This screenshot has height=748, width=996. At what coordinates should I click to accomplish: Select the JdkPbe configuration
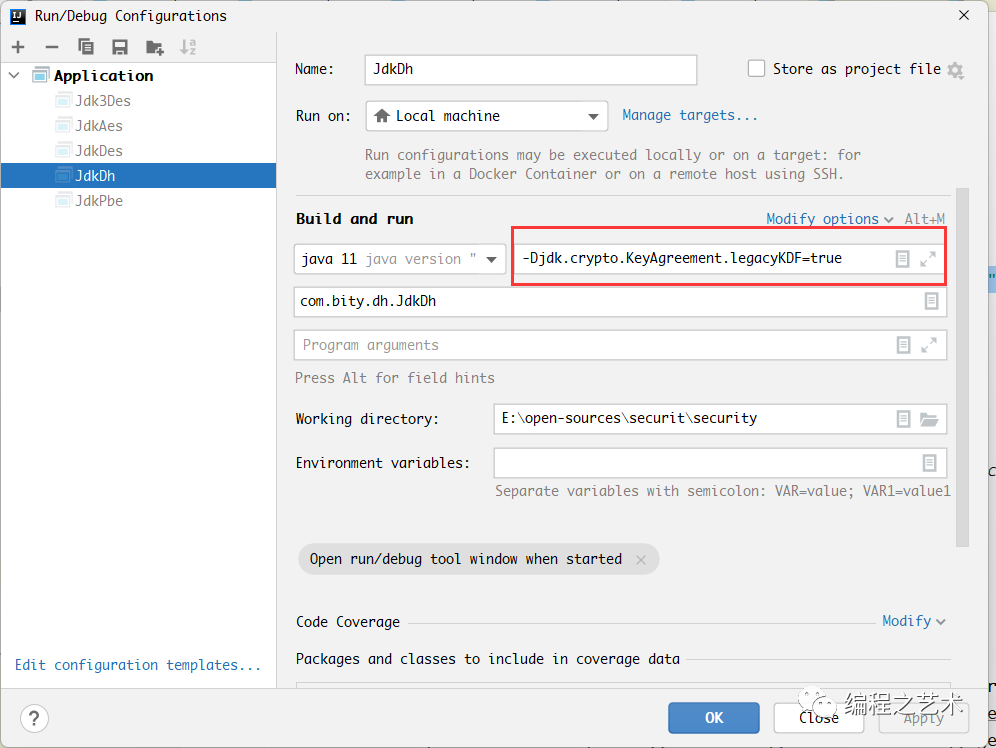click(98, 201)
